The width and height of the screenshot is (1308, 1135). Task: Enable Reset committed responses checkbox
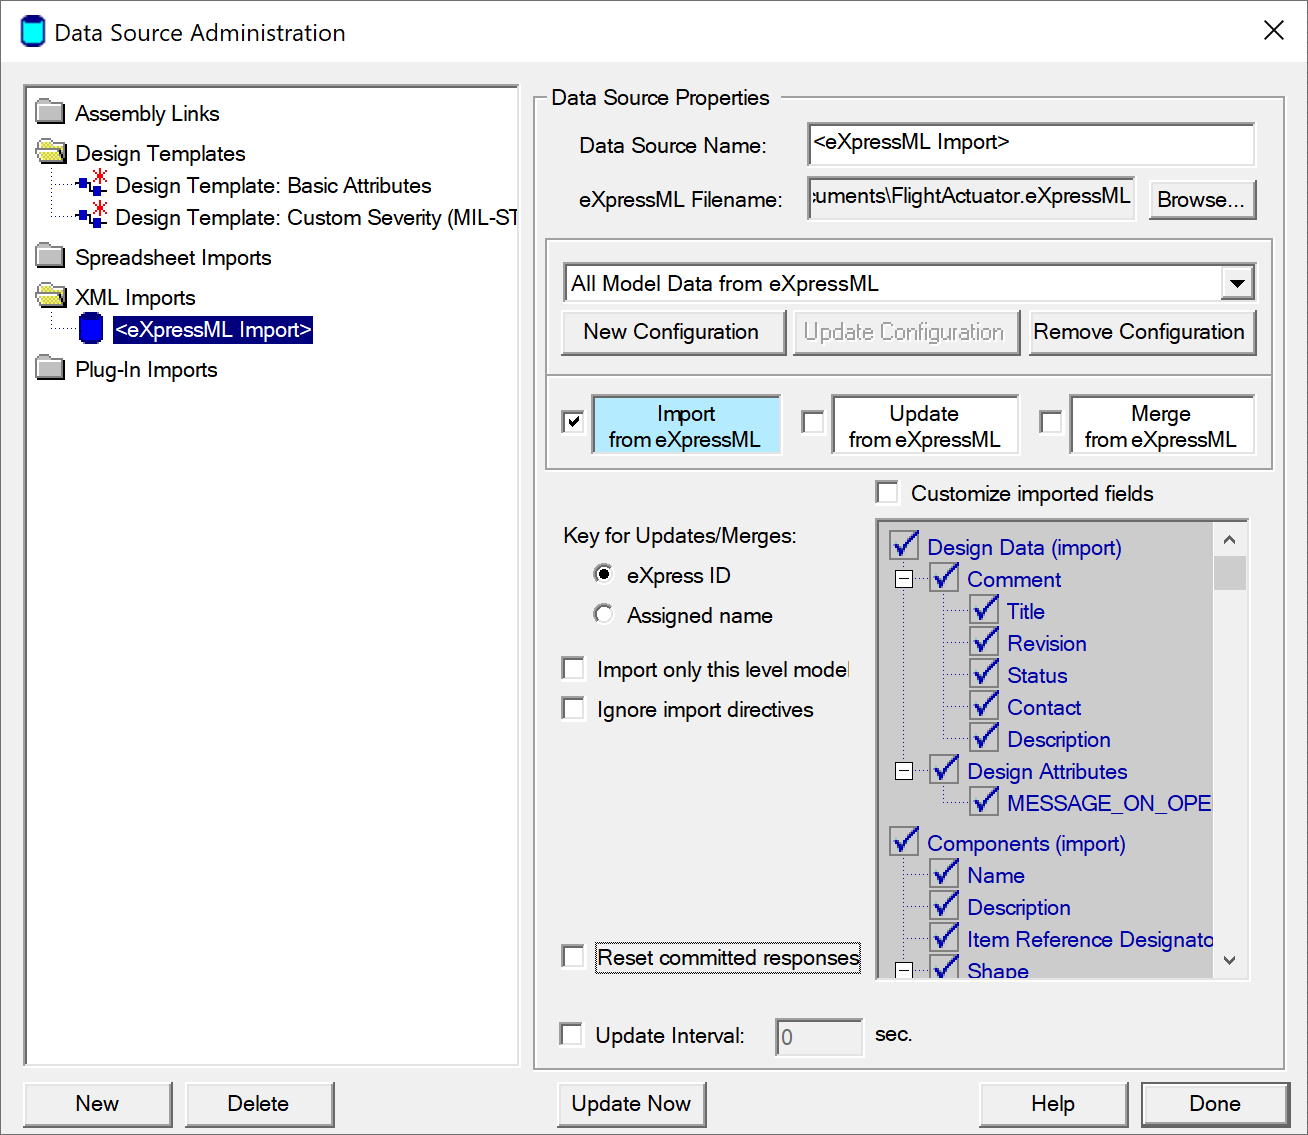pos(573,956)
